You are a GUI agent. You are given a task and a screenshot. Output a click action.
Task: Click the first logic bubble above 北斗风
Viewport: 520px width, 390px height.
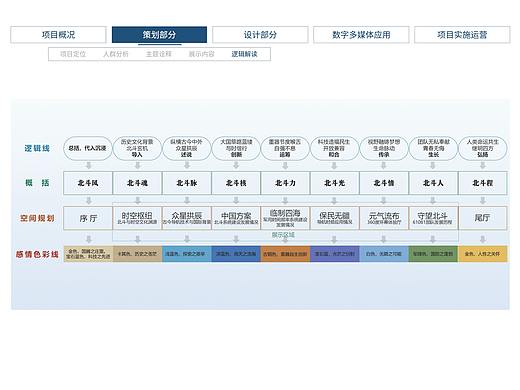coord(88,148)
